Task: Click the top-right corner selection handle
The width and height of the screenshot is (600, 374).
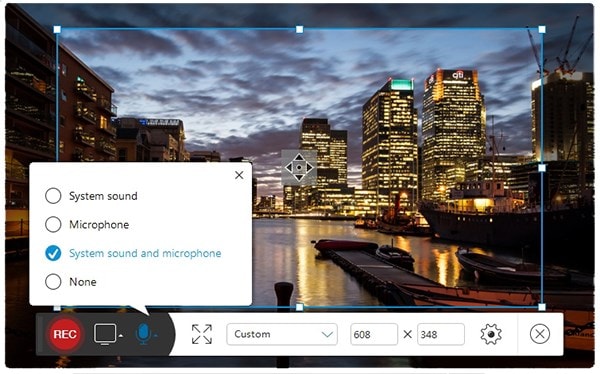Action: click(x=542, y=29)
